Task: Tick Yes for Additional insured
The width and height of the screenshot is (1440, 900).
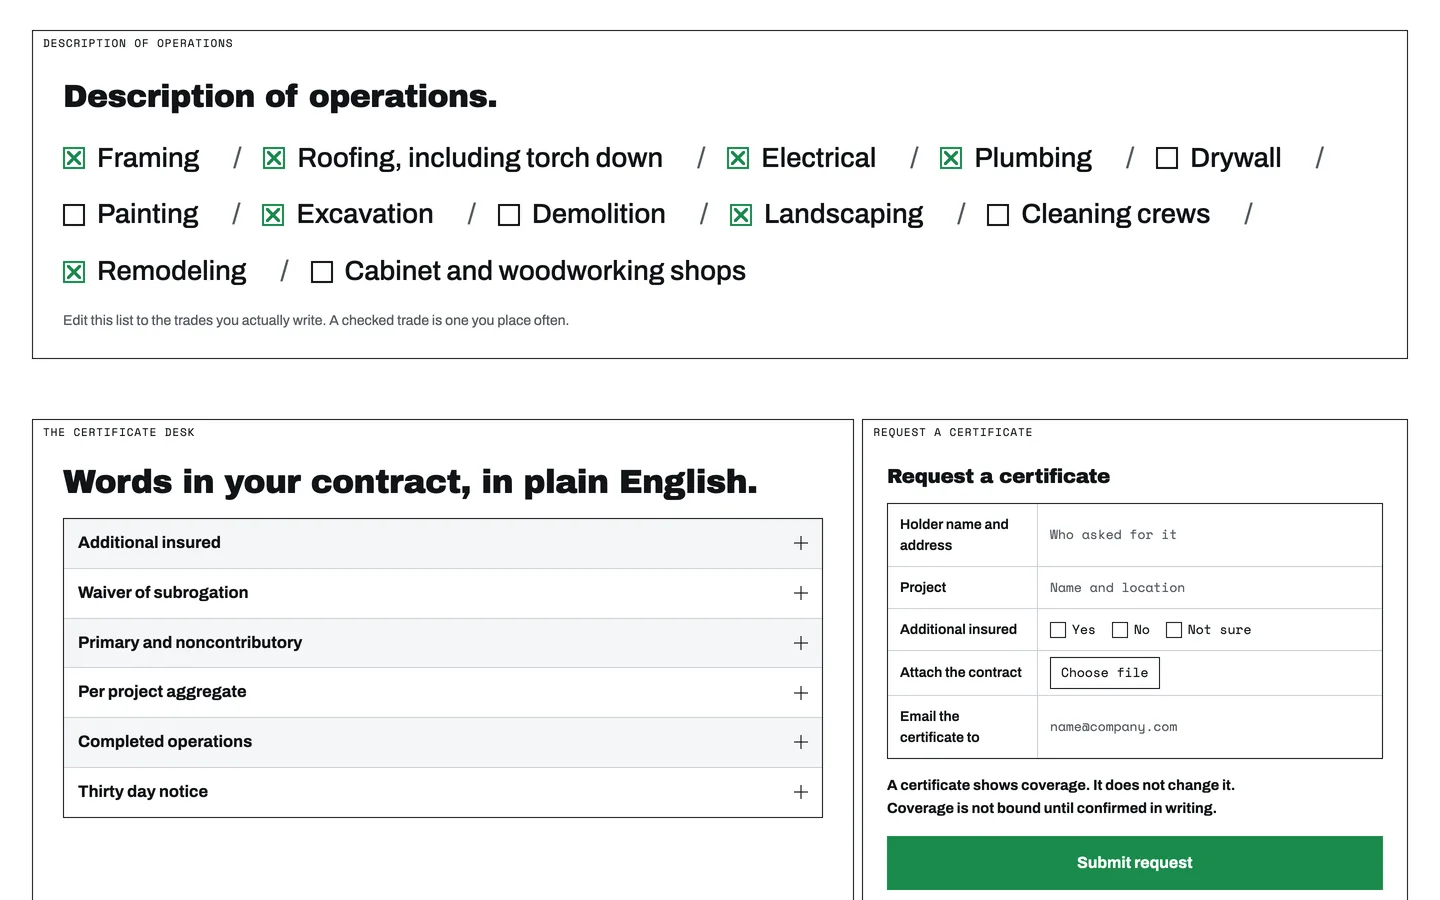Action: point(1058,630)
